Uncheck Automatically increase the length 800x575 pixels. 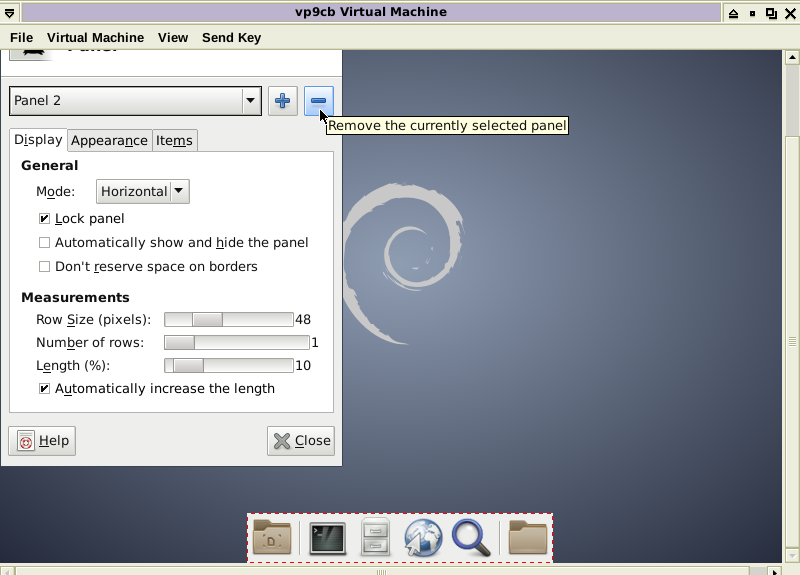(x=44, y=389)
